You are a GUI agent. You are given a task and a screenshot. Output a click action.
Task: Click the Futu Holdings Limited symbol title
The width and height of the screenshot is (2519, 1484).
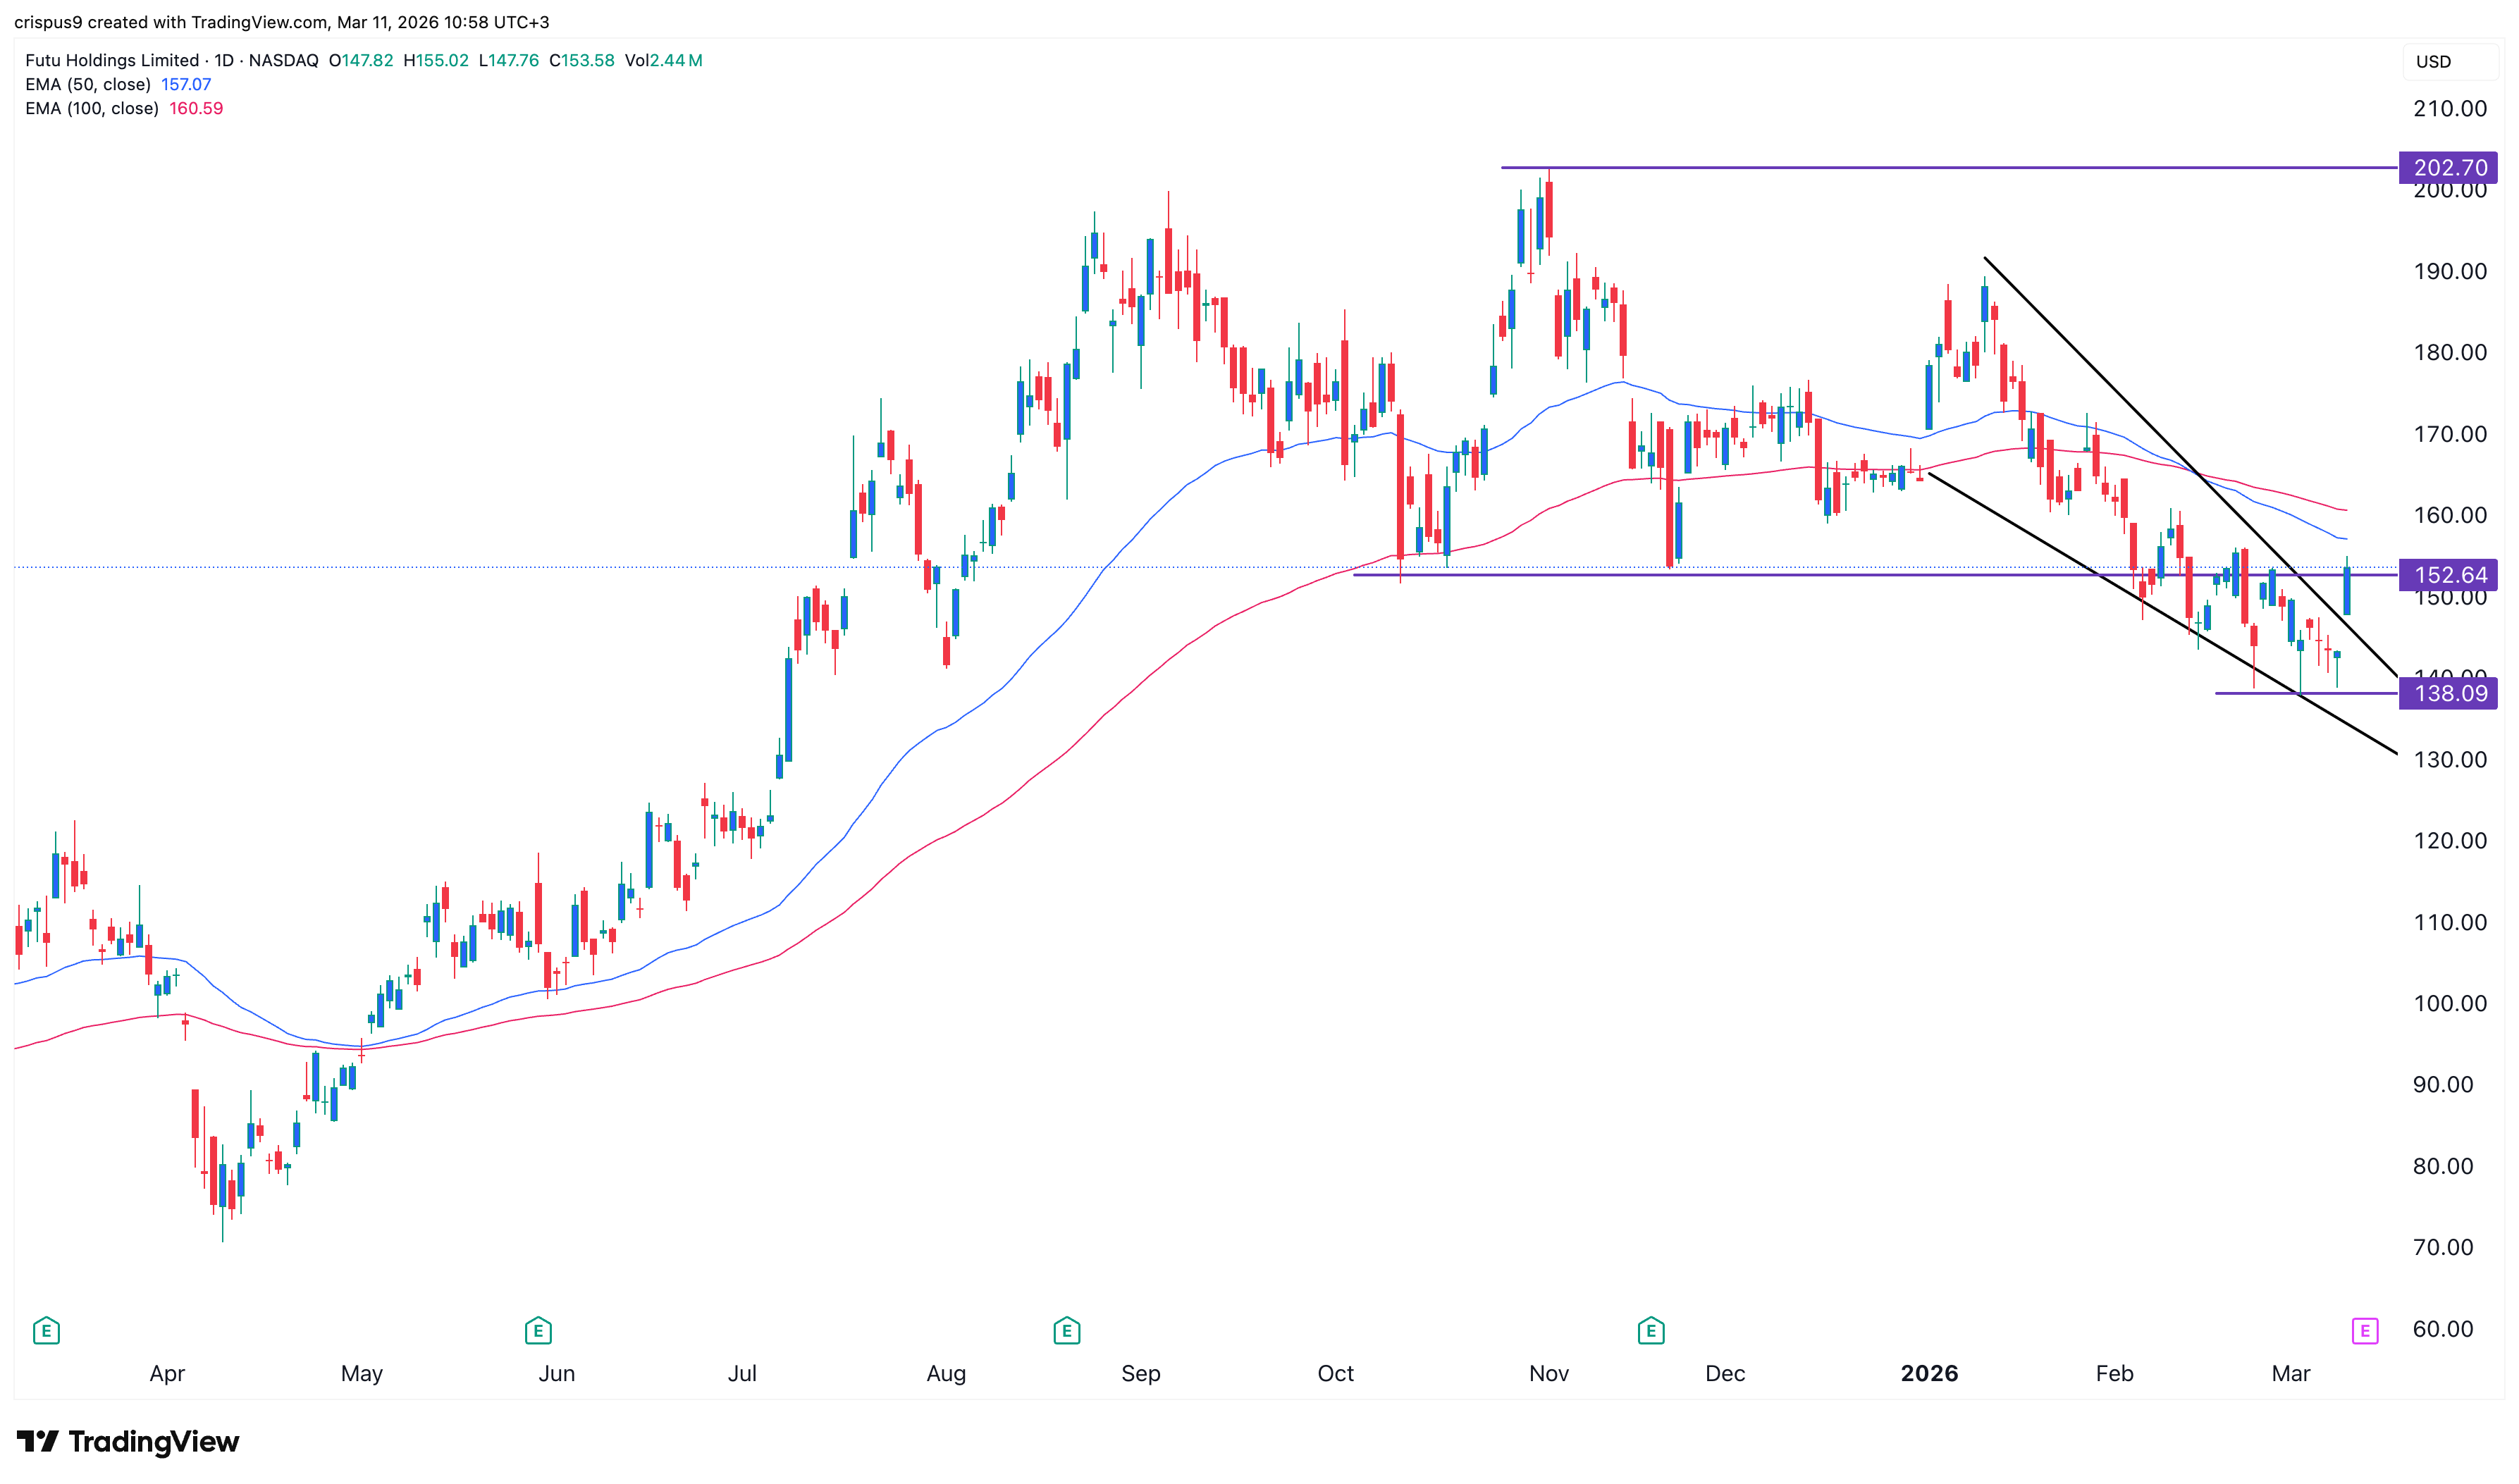pos(112,61)
